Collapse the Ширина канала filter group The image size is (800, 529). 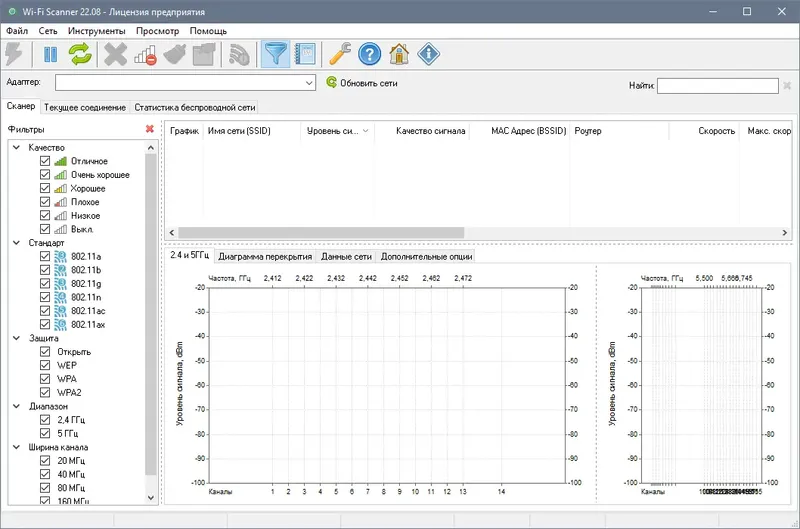point(17,447)
